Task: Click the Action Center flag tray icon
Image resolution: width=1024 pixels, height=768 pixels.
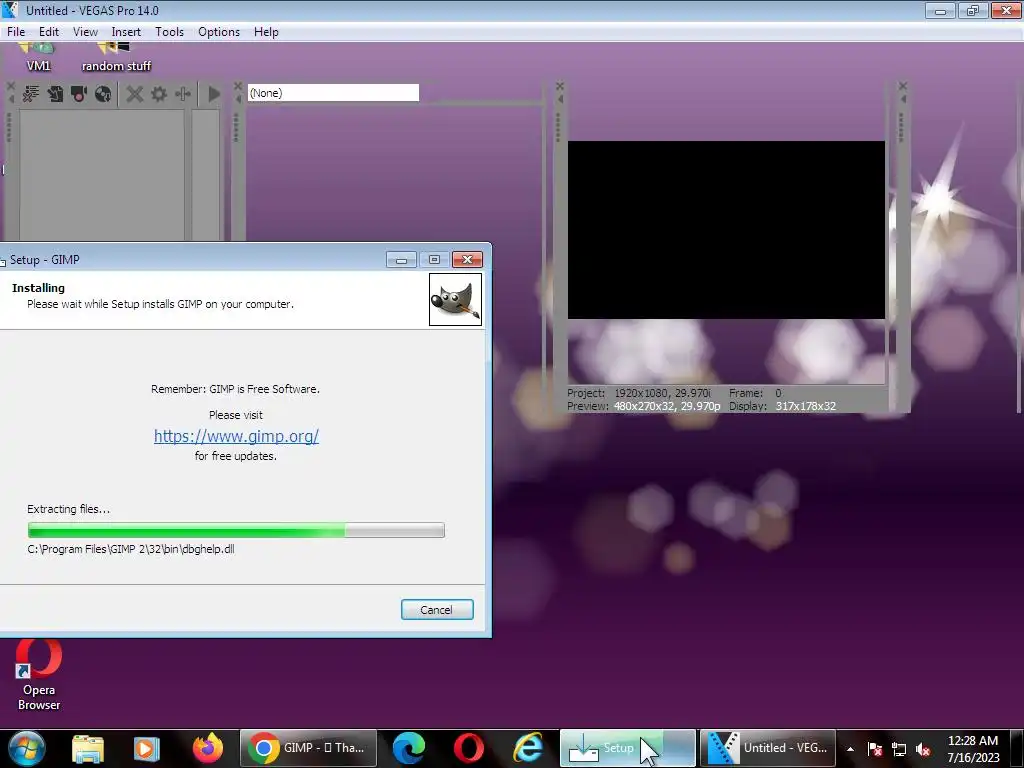Action: [x=875, y=749]
